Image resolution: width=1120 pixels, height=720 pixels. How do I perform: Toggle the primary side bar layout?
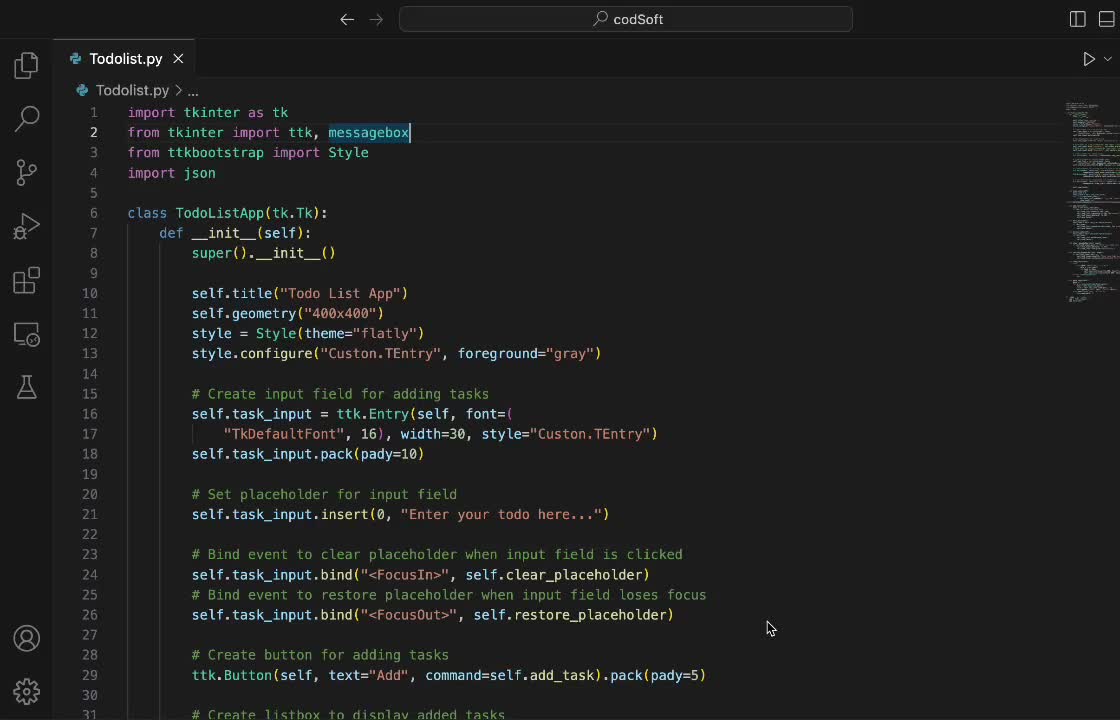click(1077, 19)
